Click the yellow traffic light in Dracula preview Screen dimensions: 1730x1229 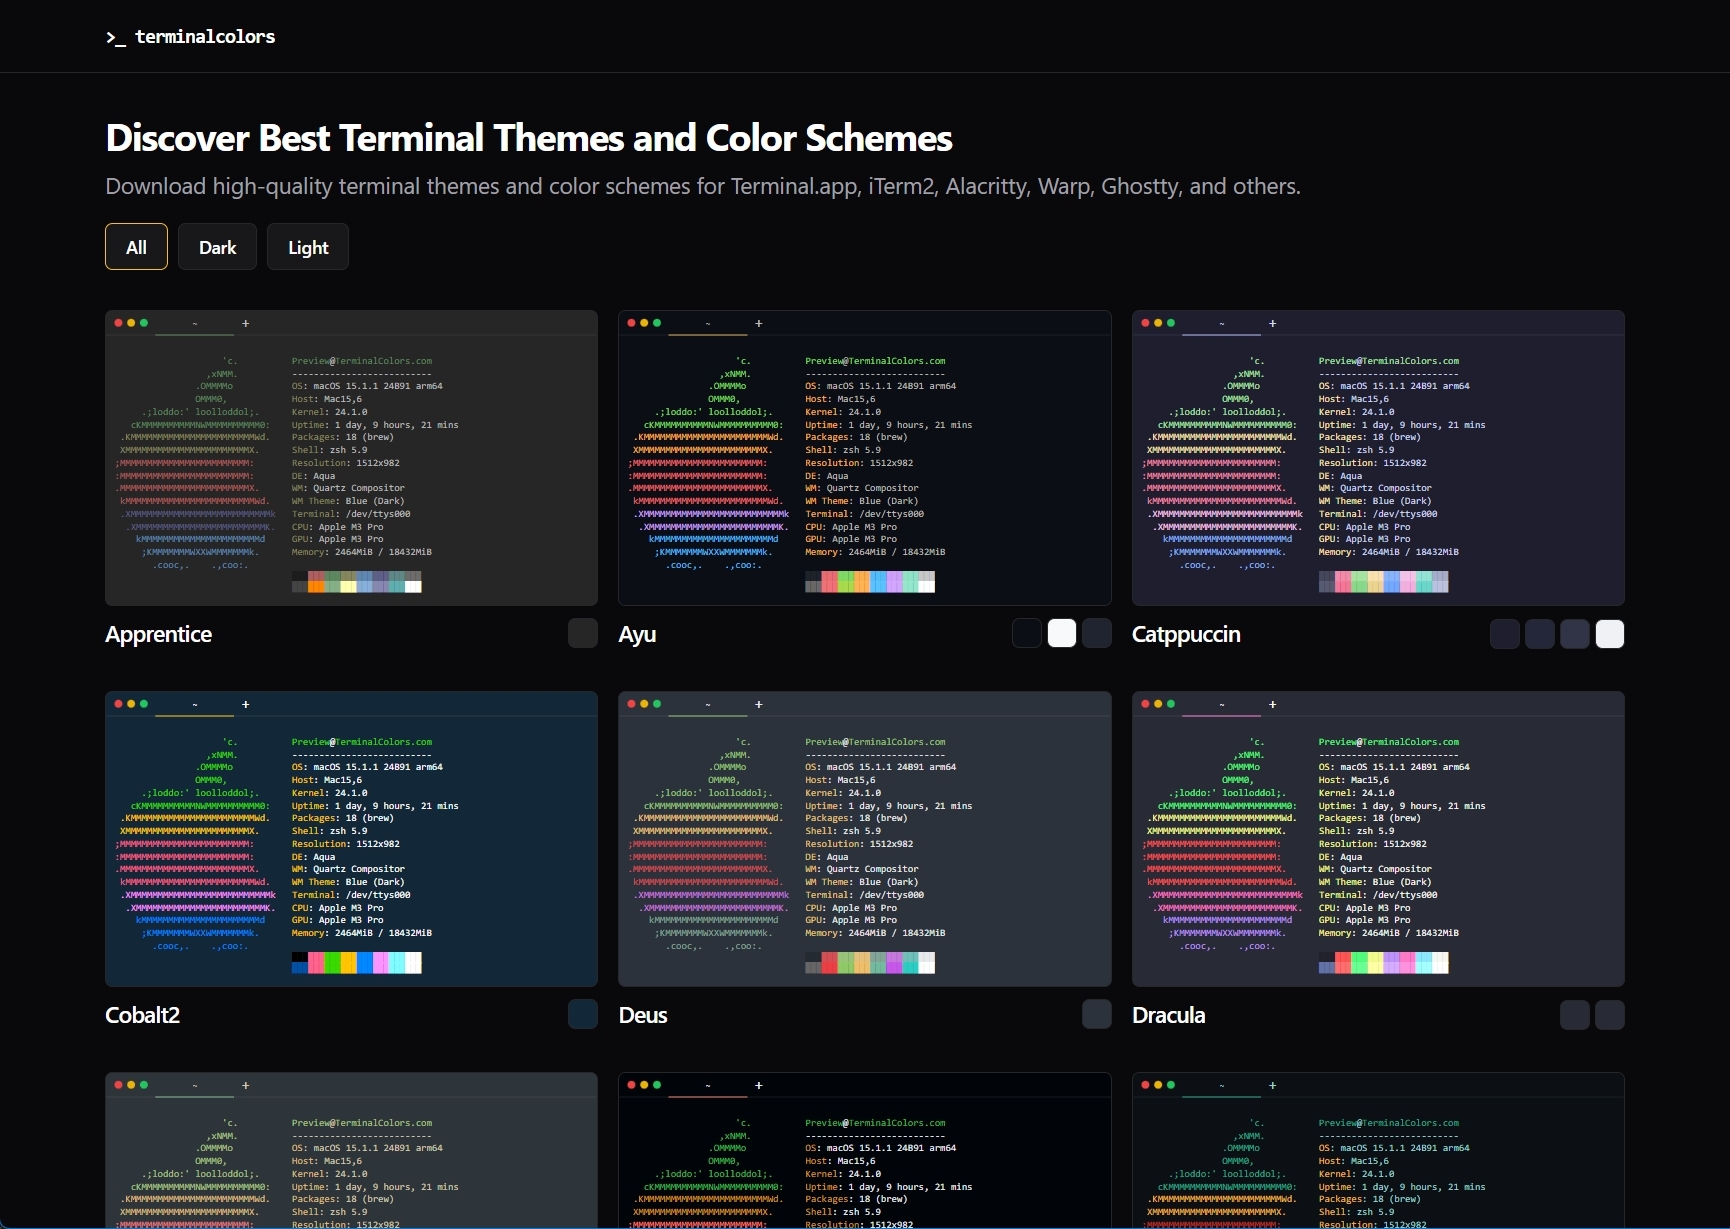click(x=1157, y=704)
